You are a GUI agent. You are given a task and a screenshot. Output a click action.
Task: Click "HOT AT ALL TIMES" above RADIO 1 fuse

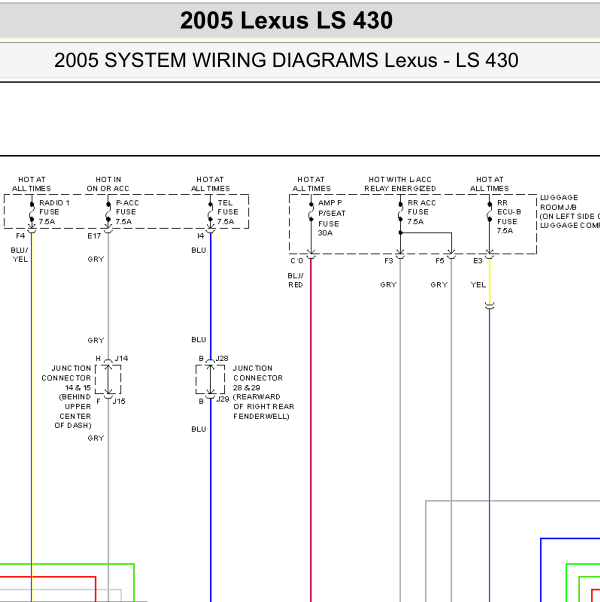point(31,184)
